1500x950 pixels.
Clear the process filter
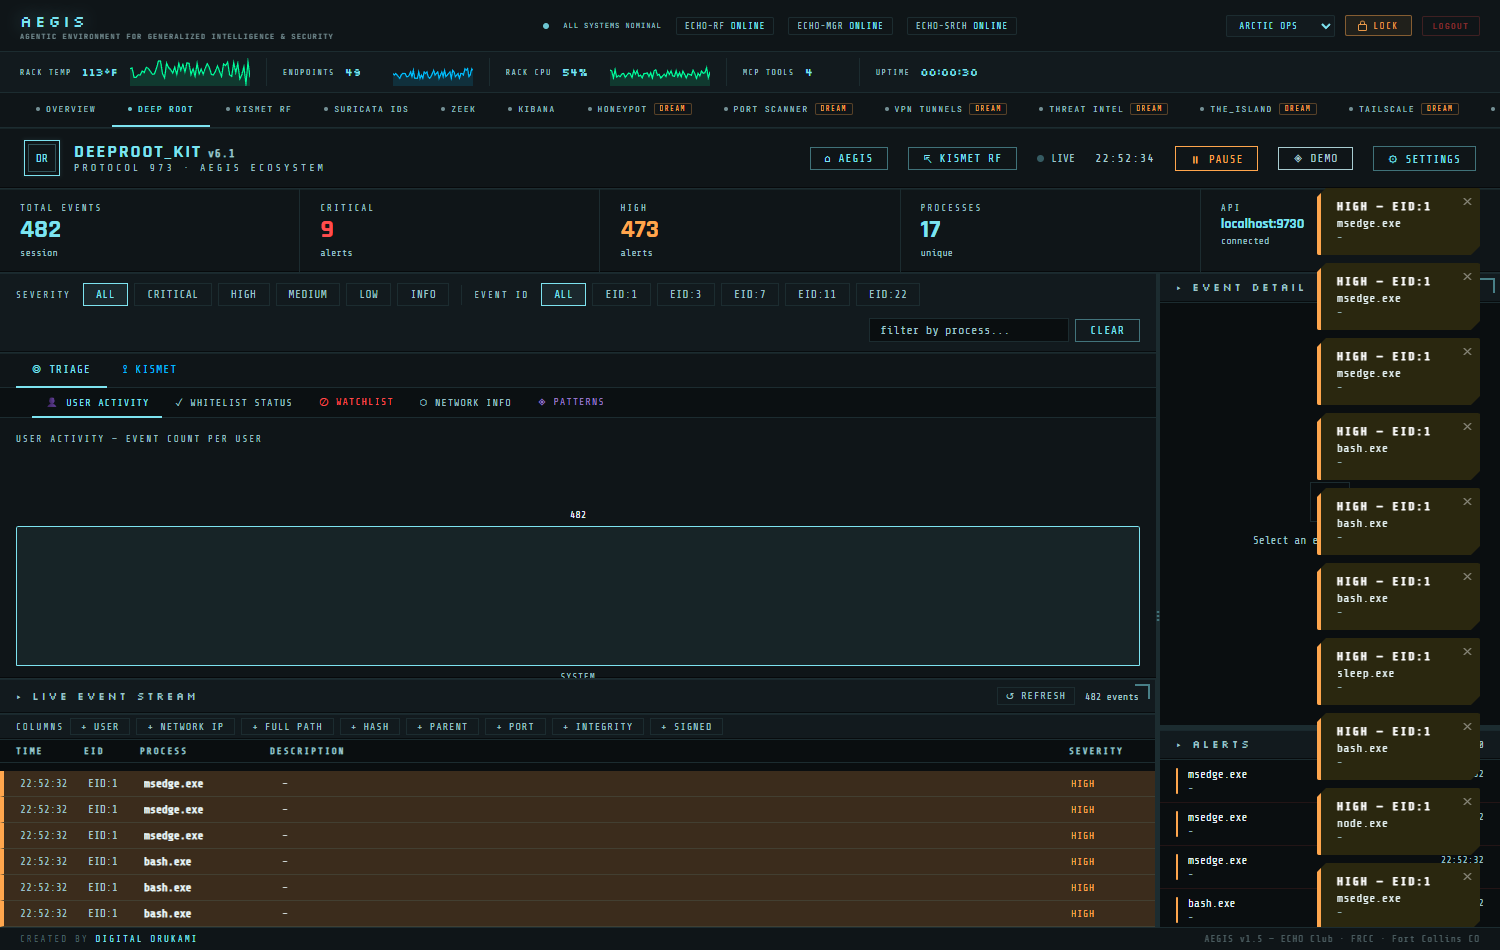1107,330
